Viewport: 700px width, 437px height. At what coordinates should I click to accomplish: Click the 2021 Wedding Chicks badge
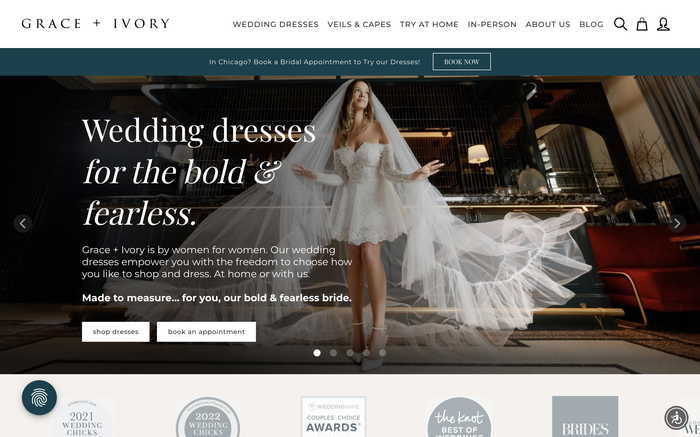click(82, 419)
